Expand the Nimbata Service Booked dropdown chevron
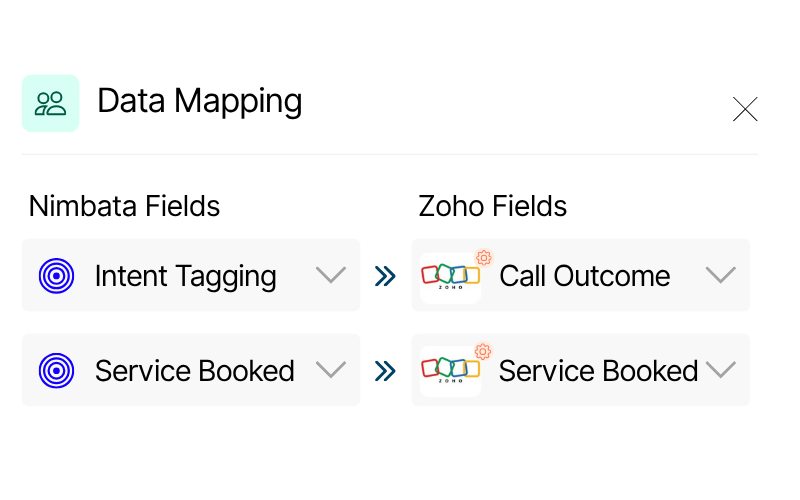800x500 pixels. (330, 370)
